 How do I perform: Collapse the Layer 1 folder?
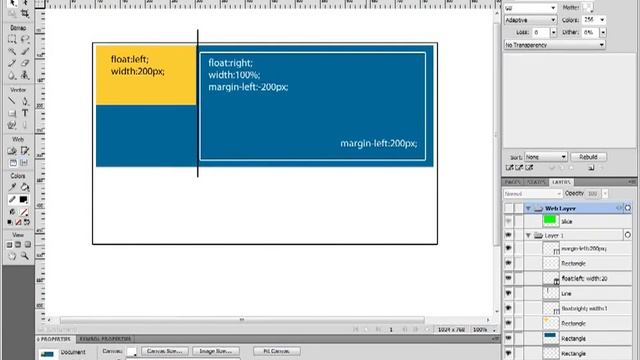[x=528, y=236]
